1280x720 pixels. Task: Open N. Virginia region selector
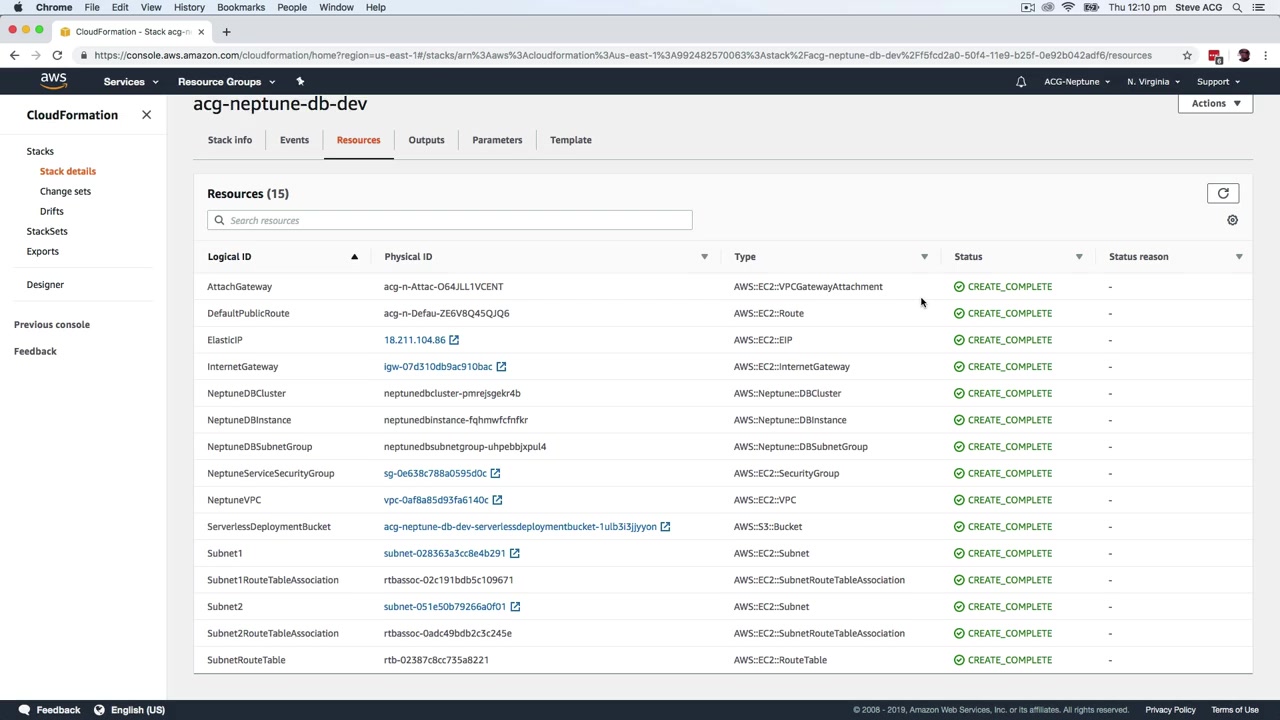pos(1153,82)
